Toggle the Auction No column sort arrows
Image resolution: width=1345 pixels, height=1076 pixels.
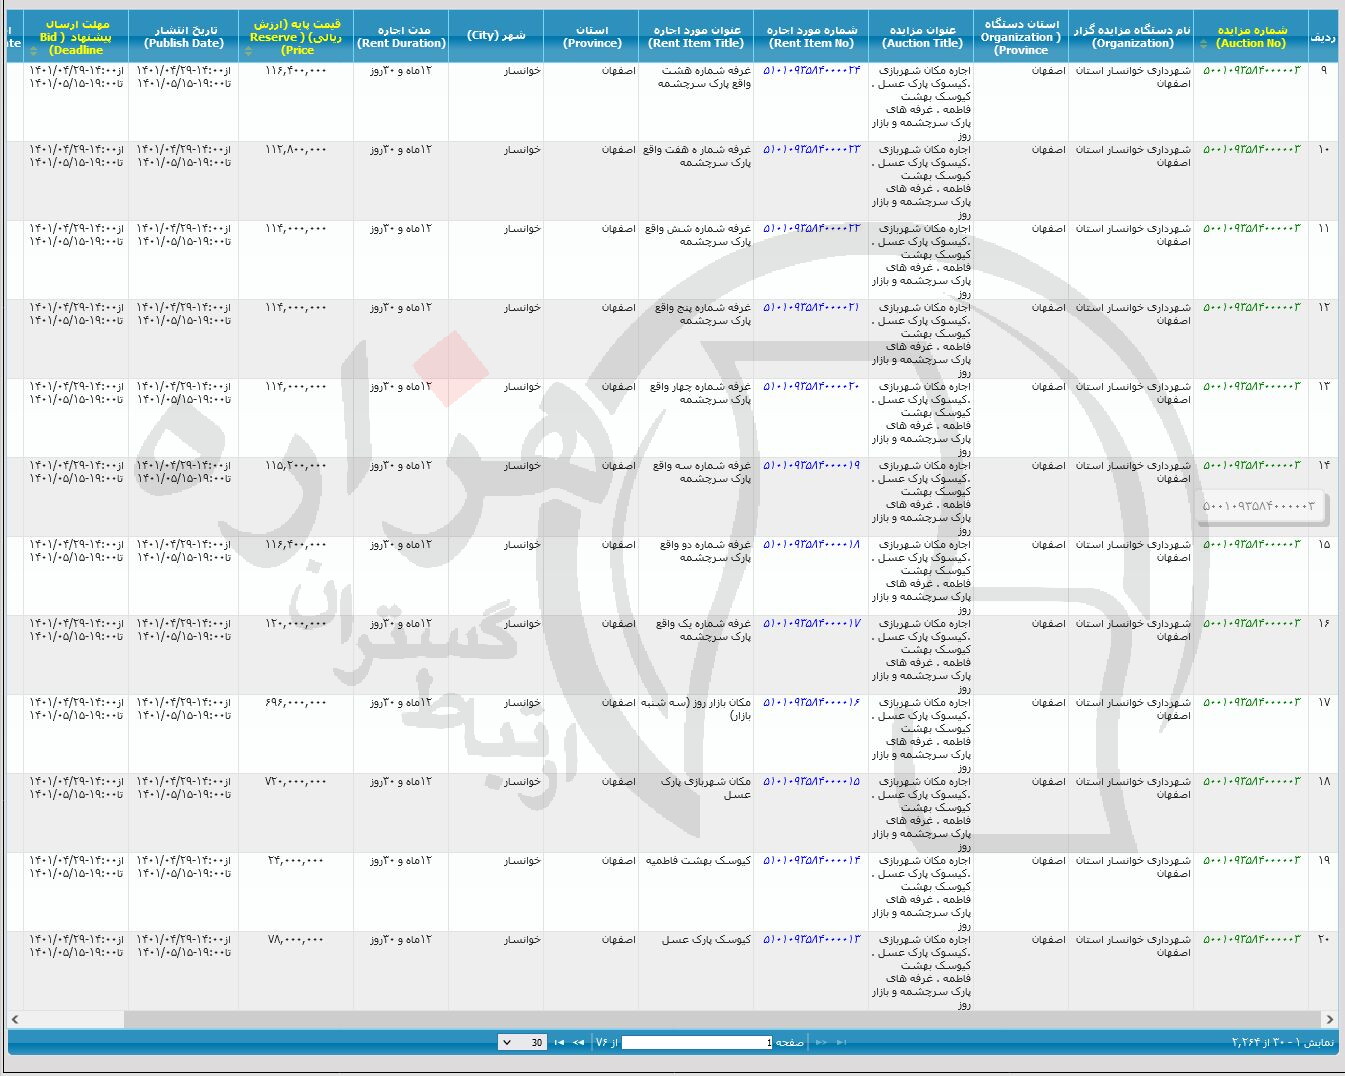(1204, 44)
